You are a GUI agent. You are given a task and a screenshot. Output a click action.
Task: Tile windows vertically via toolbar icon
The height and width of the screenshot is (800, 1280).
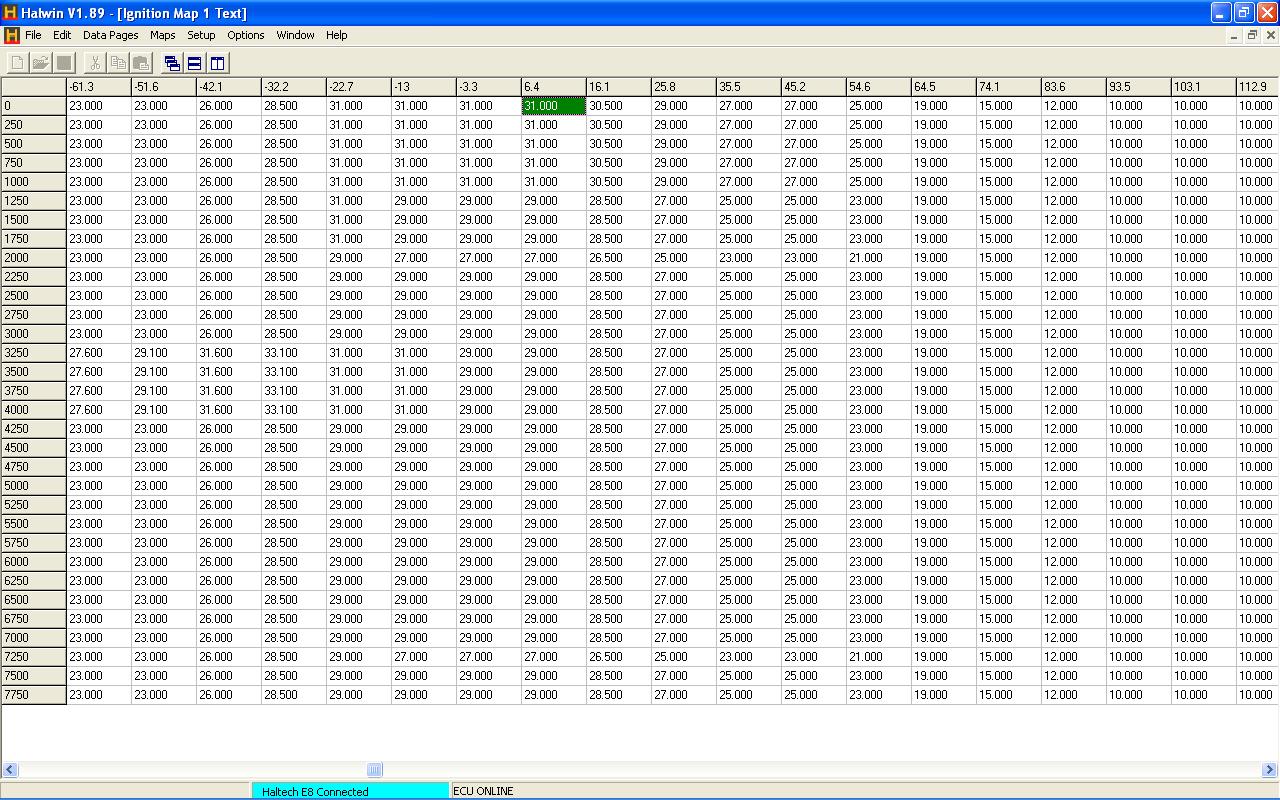(x=218, y=63)
